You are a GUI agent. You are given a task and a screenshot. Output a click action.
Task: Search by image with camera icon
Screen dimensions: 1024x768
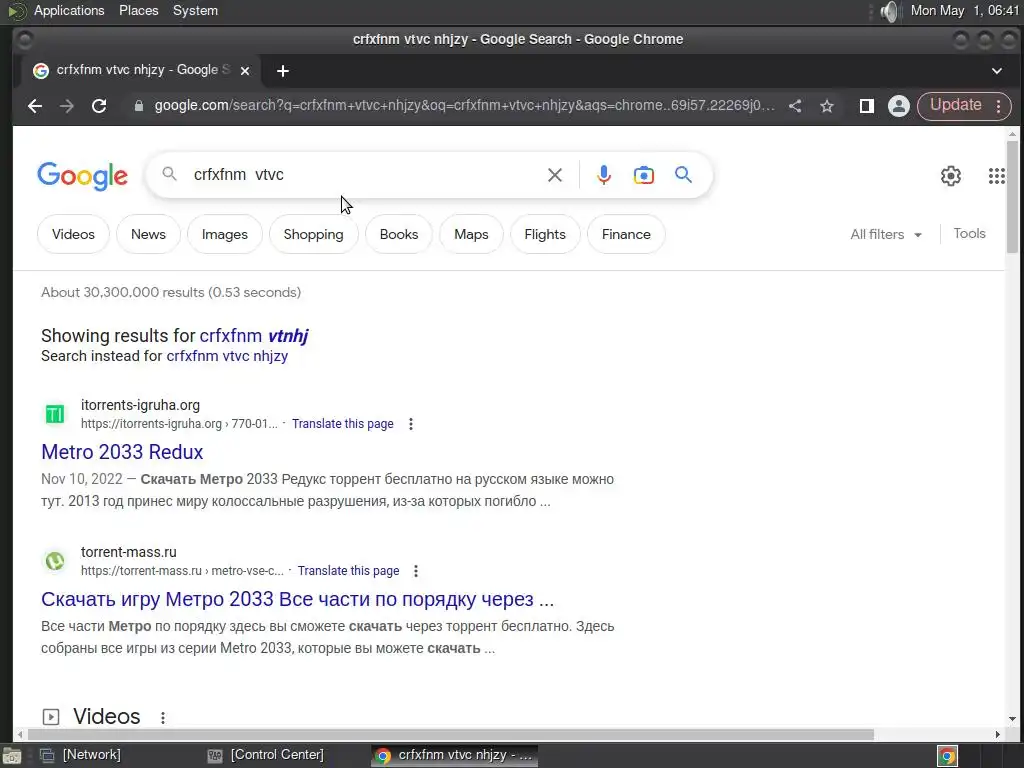tap(643, 175)
